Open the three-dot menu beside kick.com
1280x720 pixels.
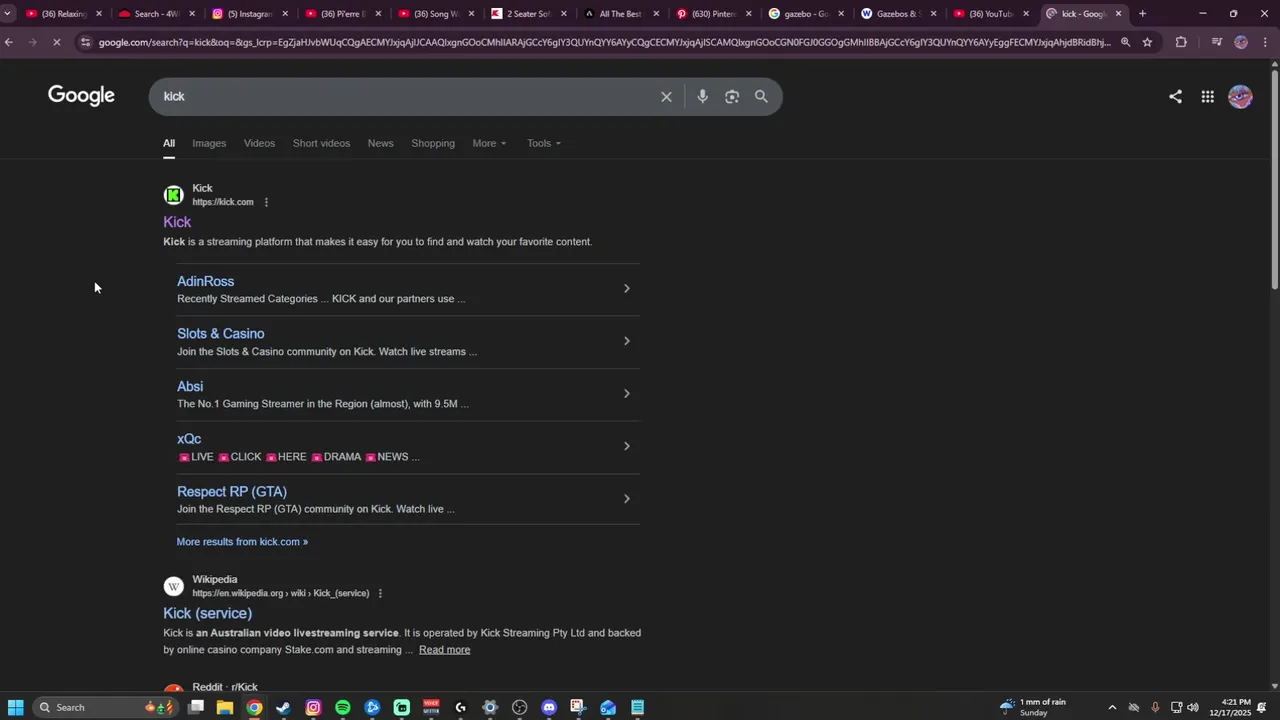coord(266,202)
